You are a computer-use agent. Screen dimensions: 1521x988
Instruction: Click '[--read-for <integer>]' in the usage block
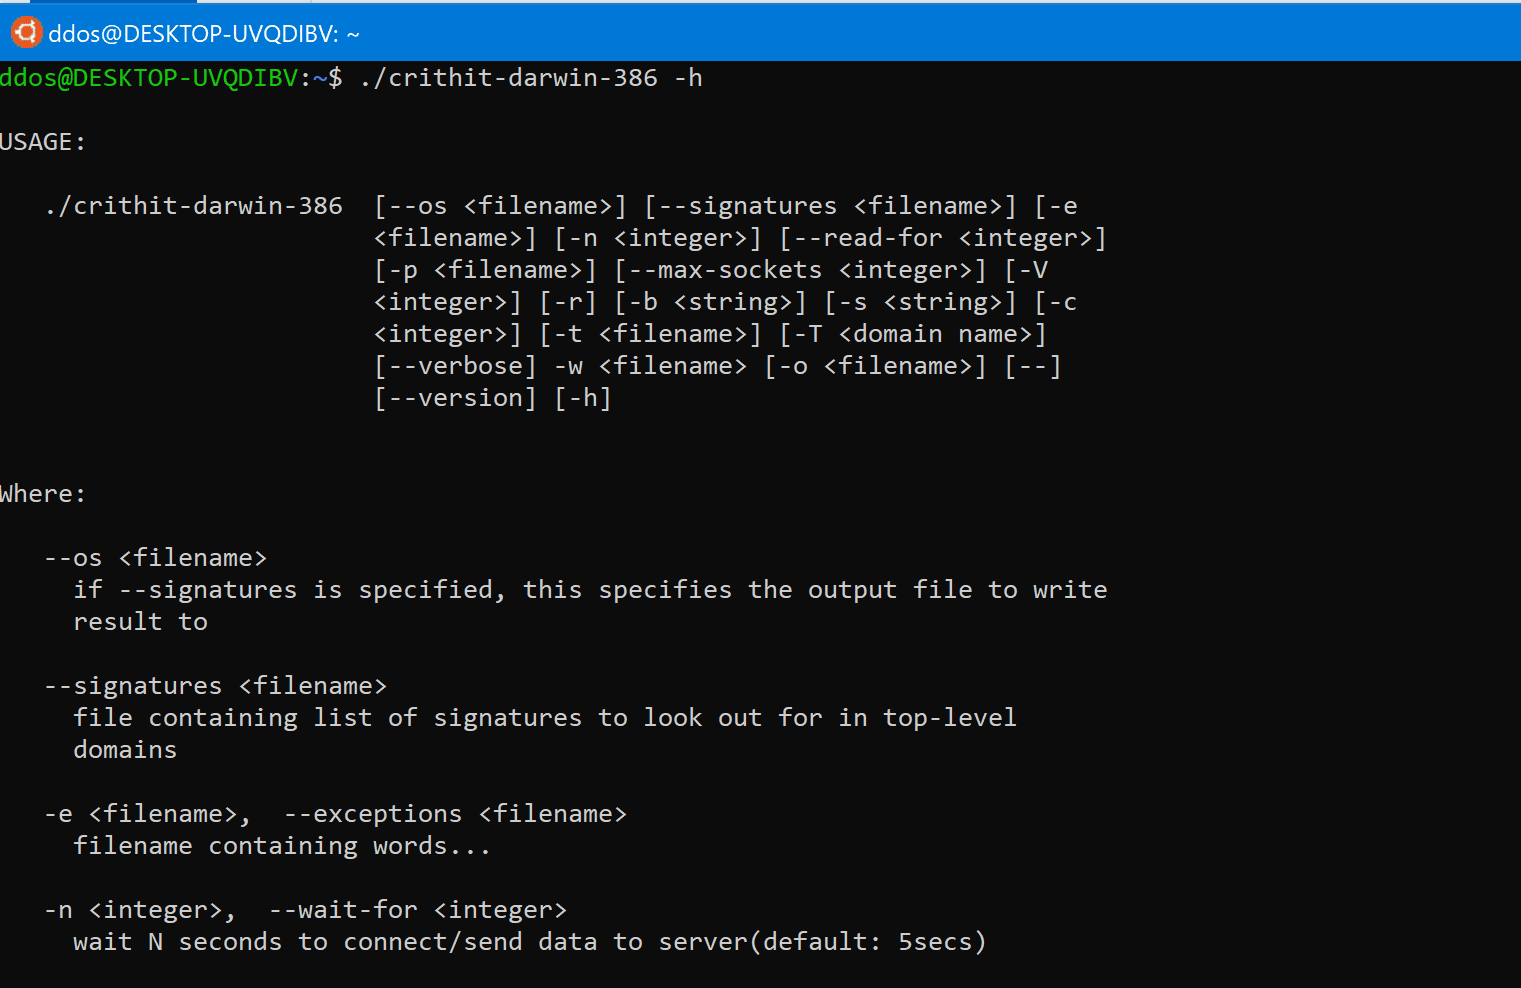click(x=943, y=238)
